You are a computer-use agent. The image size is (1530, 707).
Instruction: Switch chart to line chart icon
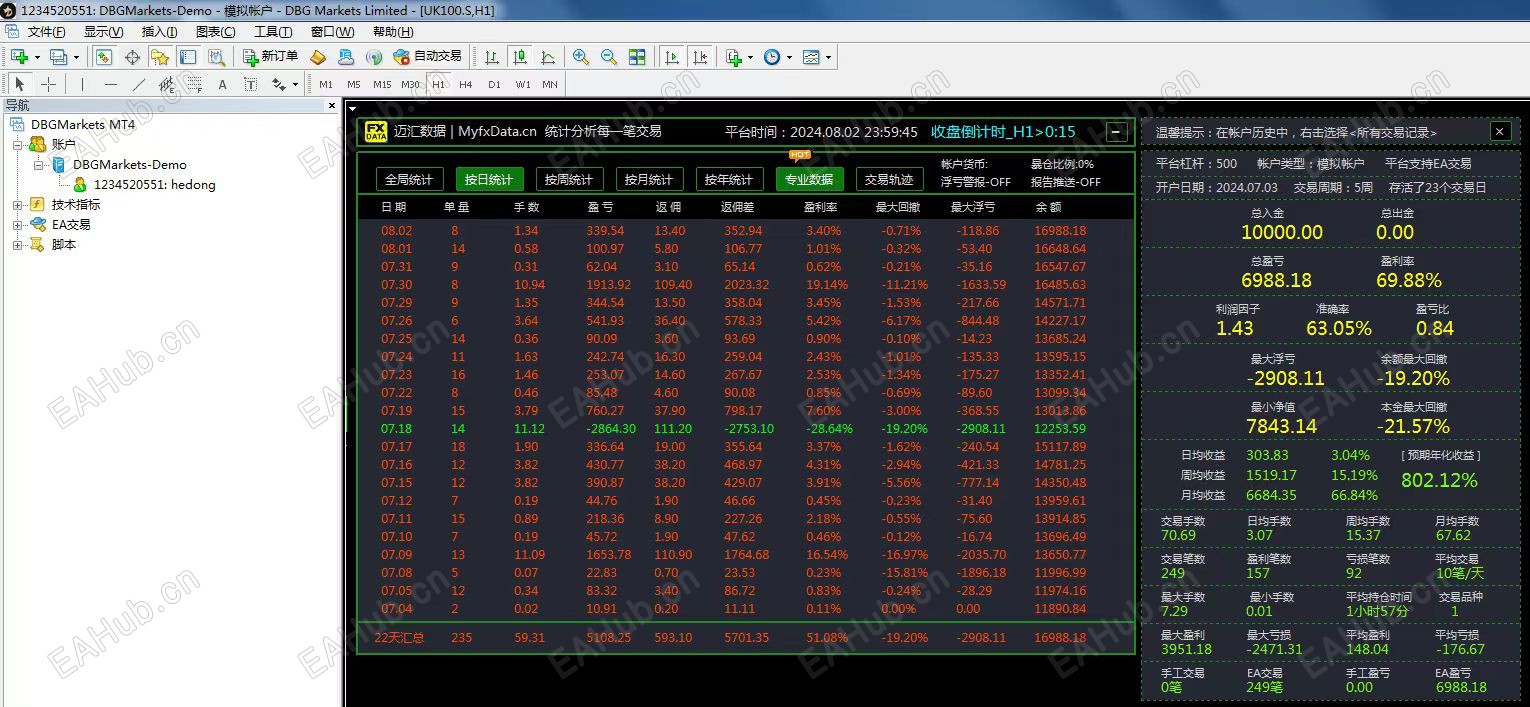(548, 57)
